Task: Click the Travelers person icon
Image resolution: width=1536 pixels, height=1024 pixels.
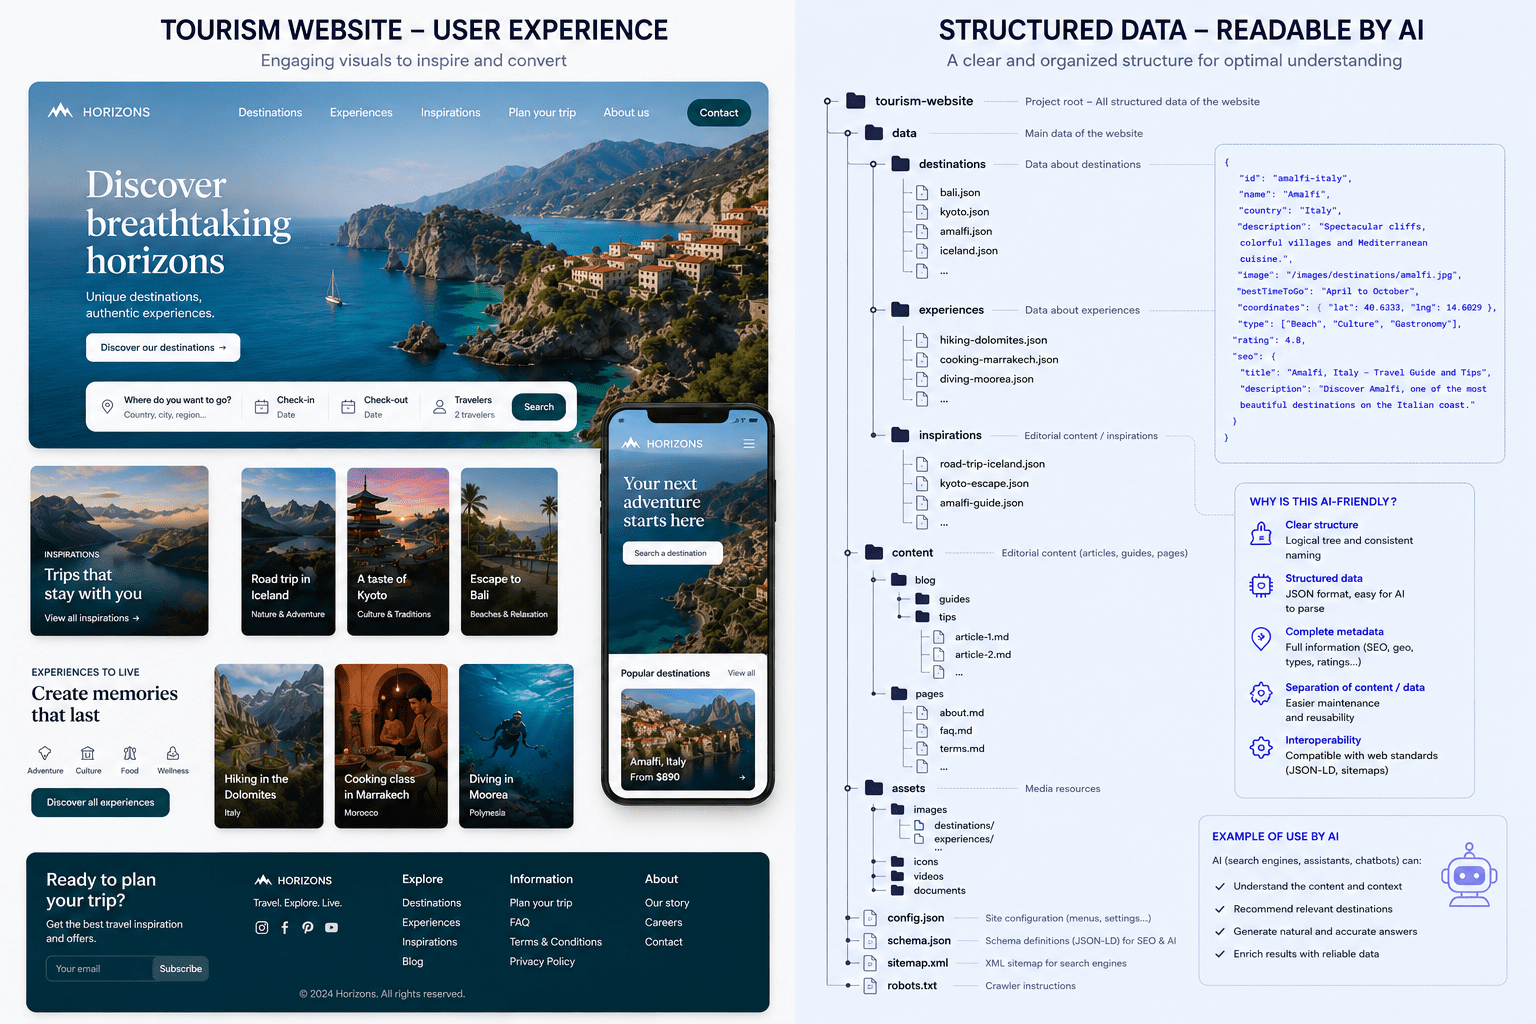Action: pos(439,407)
